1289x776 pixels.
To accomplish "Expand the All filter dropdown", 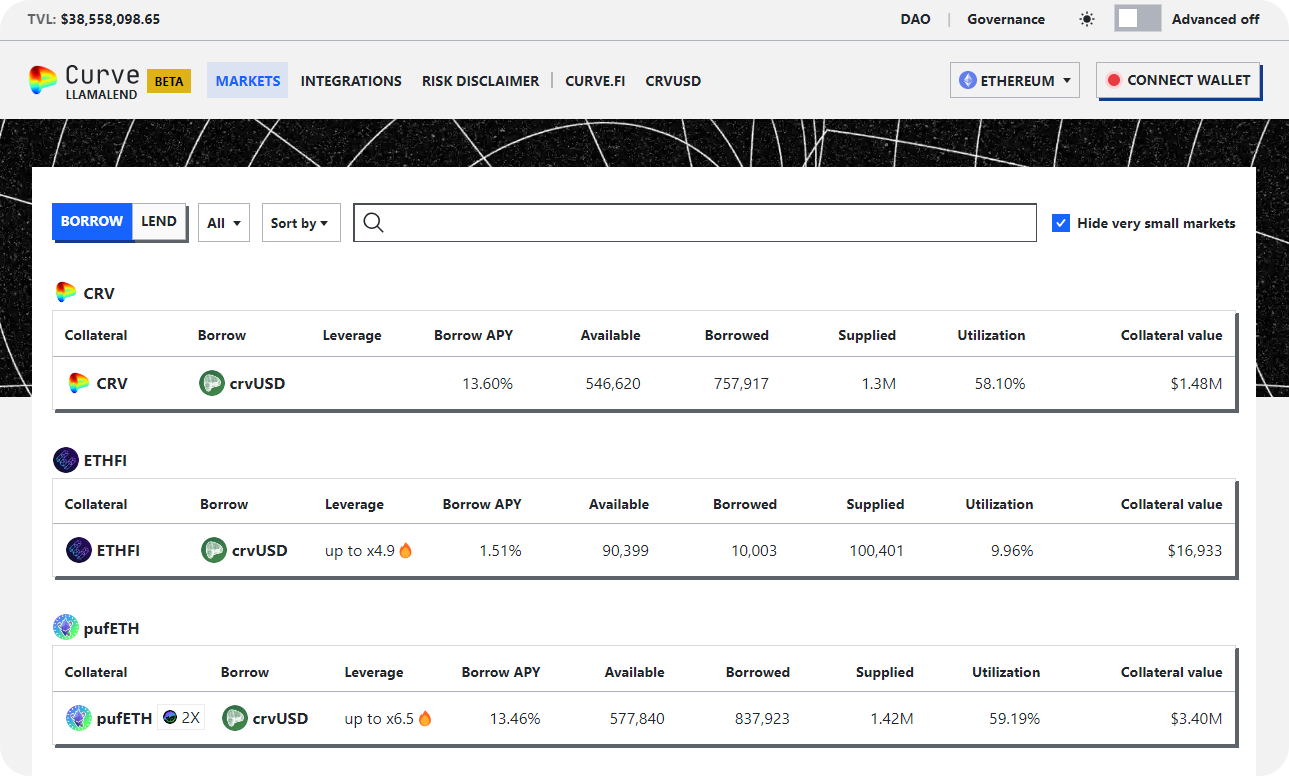I will tap(224, 223).
